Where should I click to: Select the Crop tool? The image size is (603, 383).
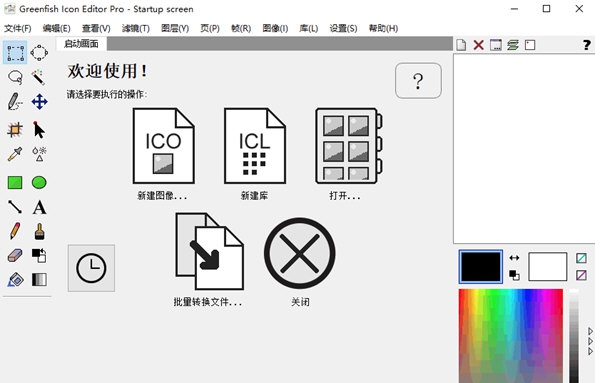coord(15,130)
